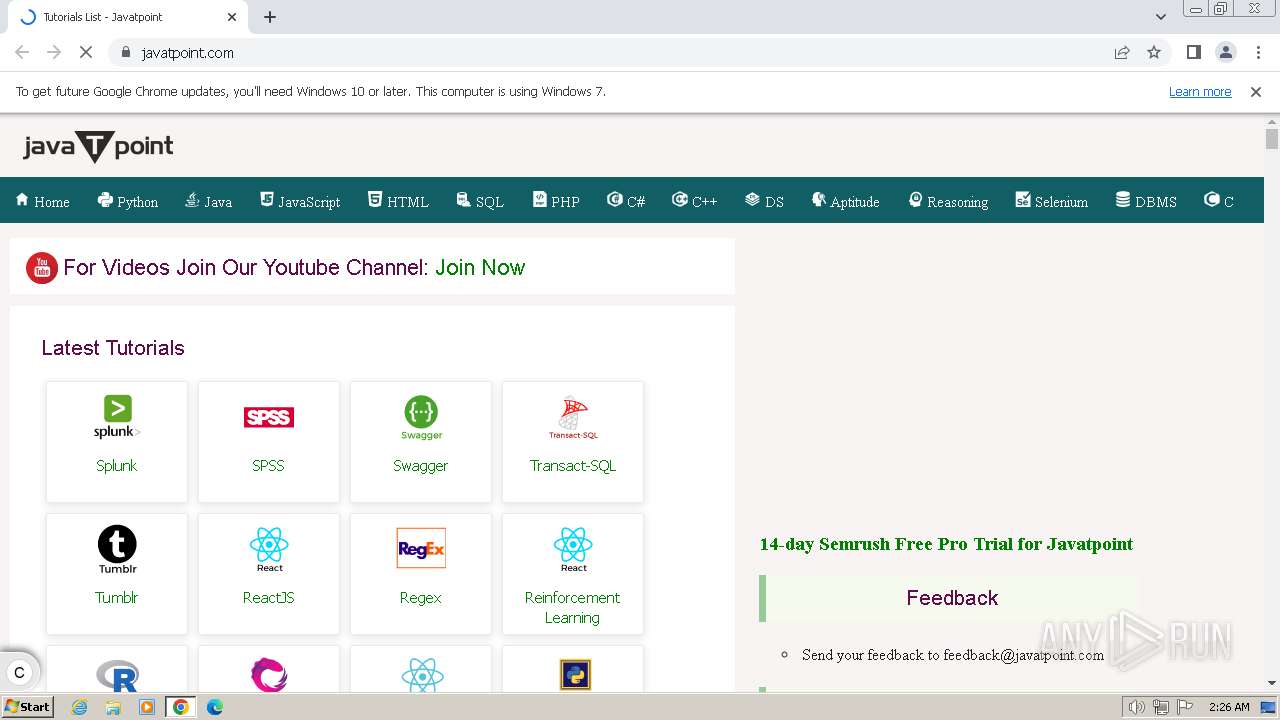Viewport: 1280px width, 720px height.
Task: Stop loading the page in Chrome
Action: point(86,52)
